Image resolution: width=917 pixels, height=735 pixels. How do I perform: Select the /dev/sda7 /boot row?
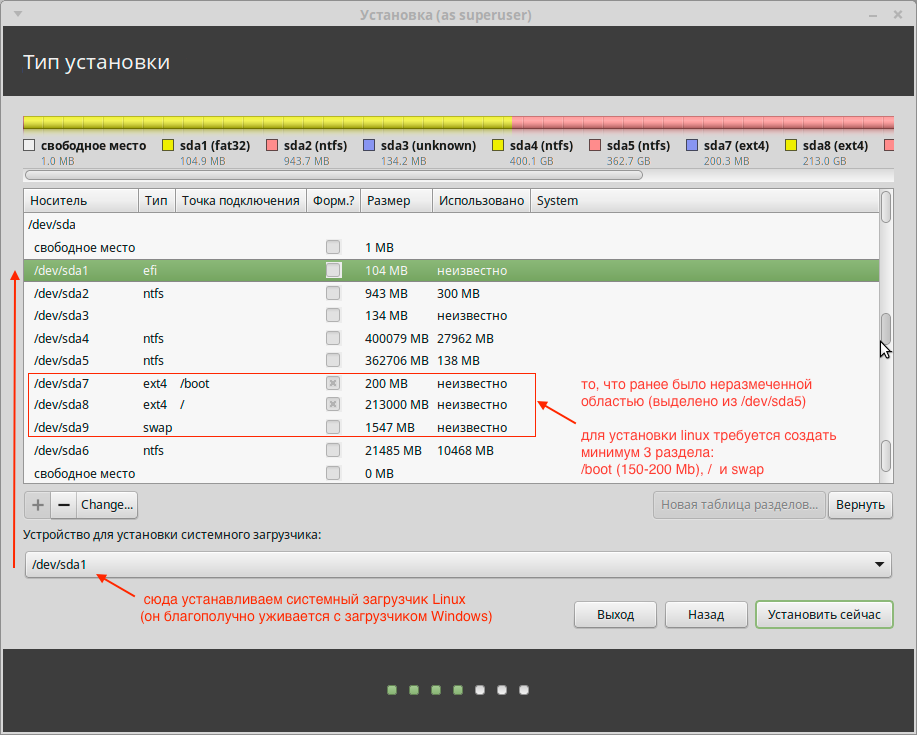(451, 383)
